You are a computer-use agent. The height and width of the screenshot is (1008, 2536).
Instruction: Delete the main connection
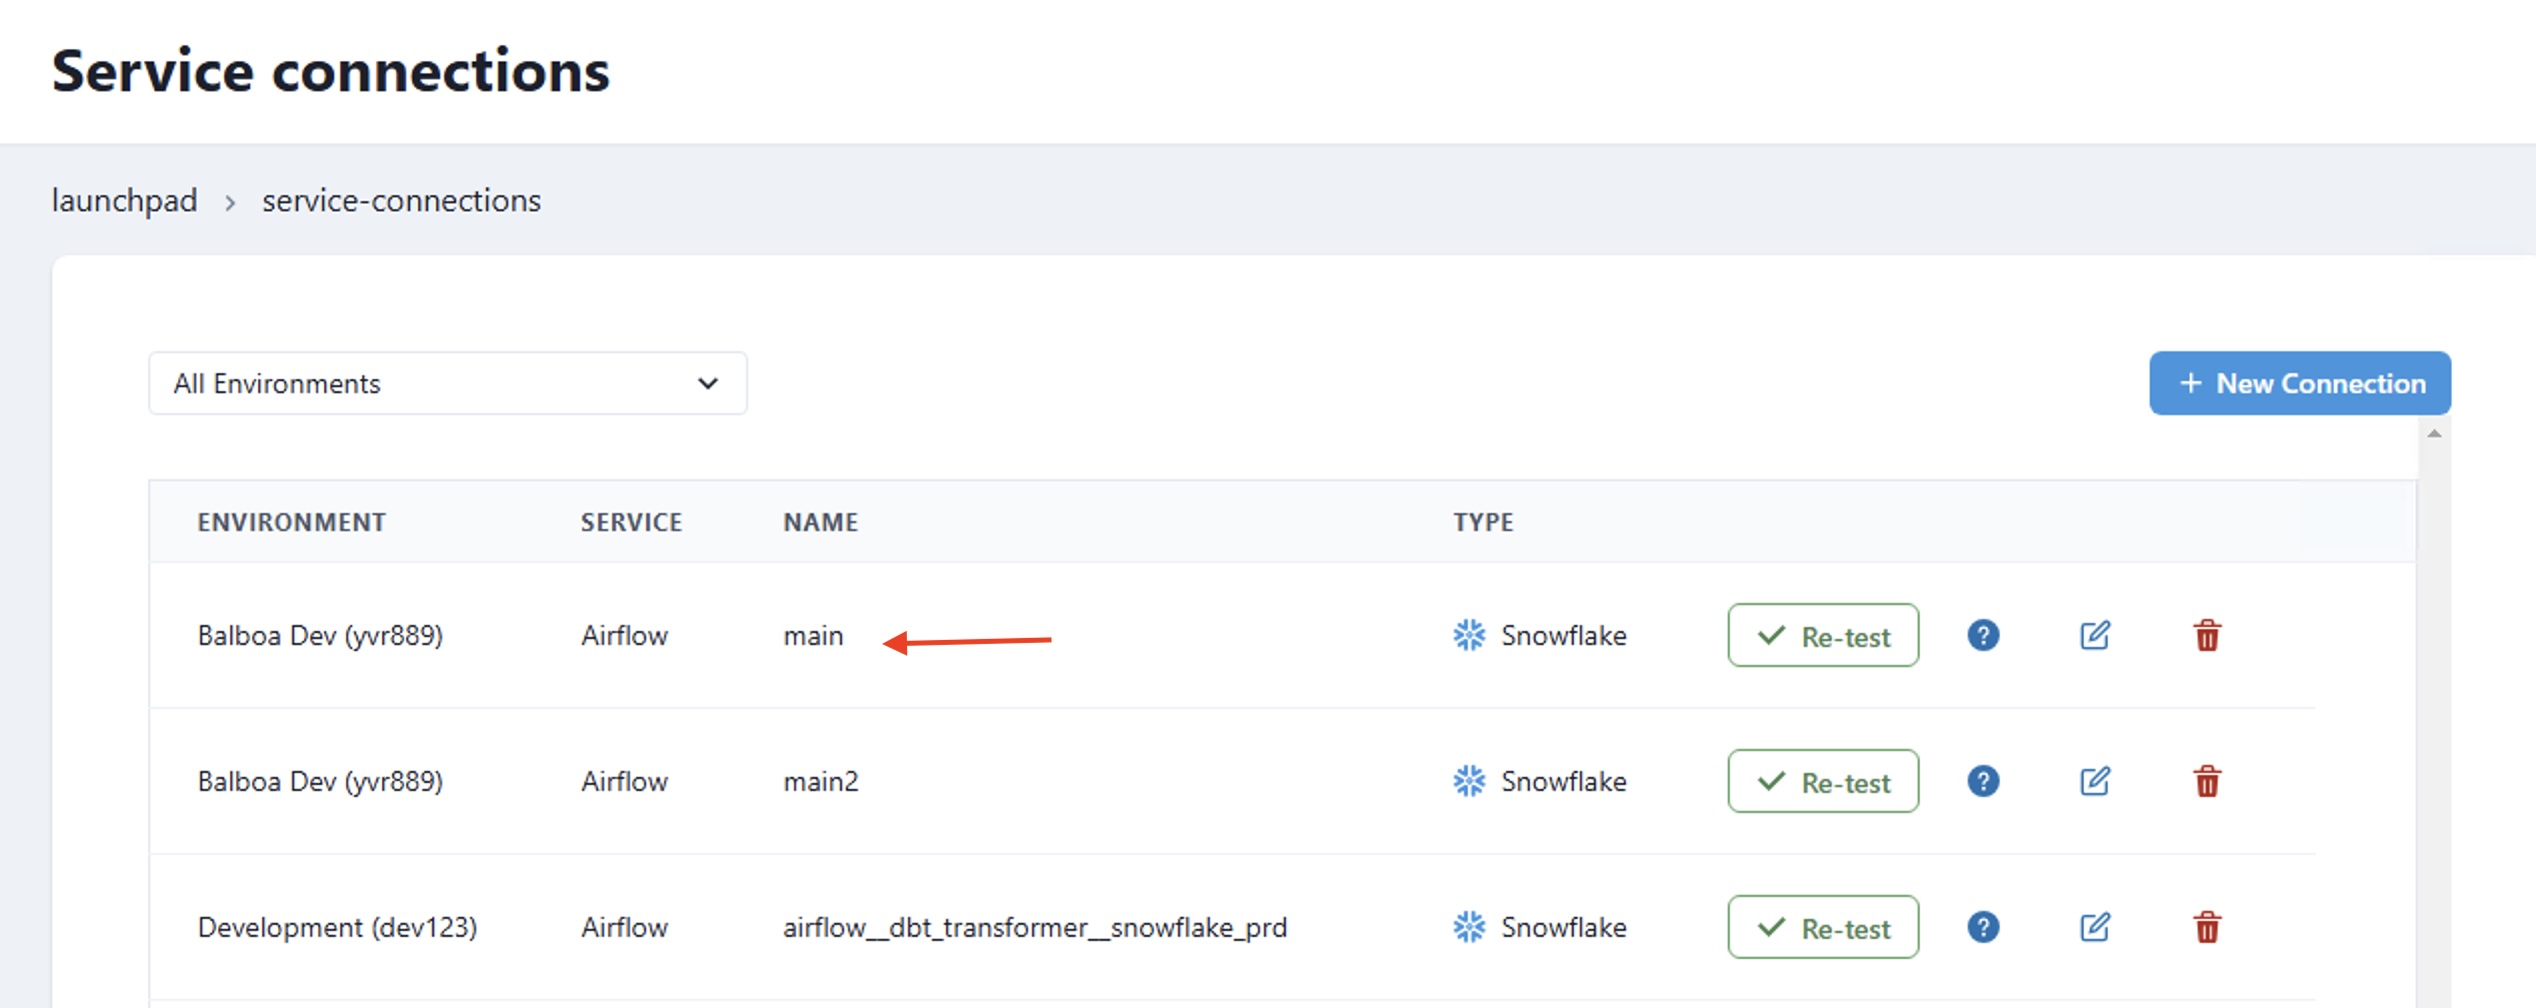[2207, 635]
